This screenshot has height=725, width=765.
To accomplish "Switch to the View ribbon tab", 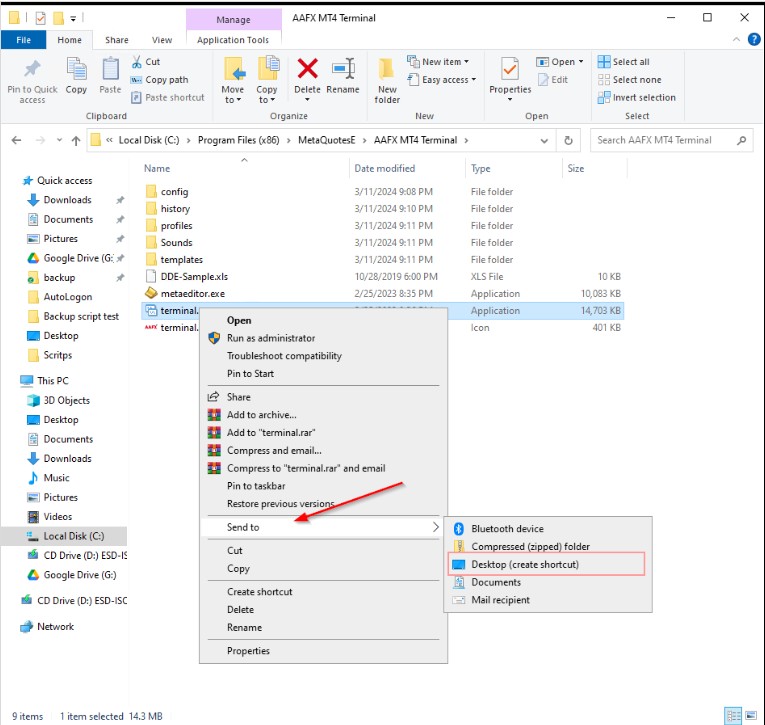I will click(x=161, y=40).
